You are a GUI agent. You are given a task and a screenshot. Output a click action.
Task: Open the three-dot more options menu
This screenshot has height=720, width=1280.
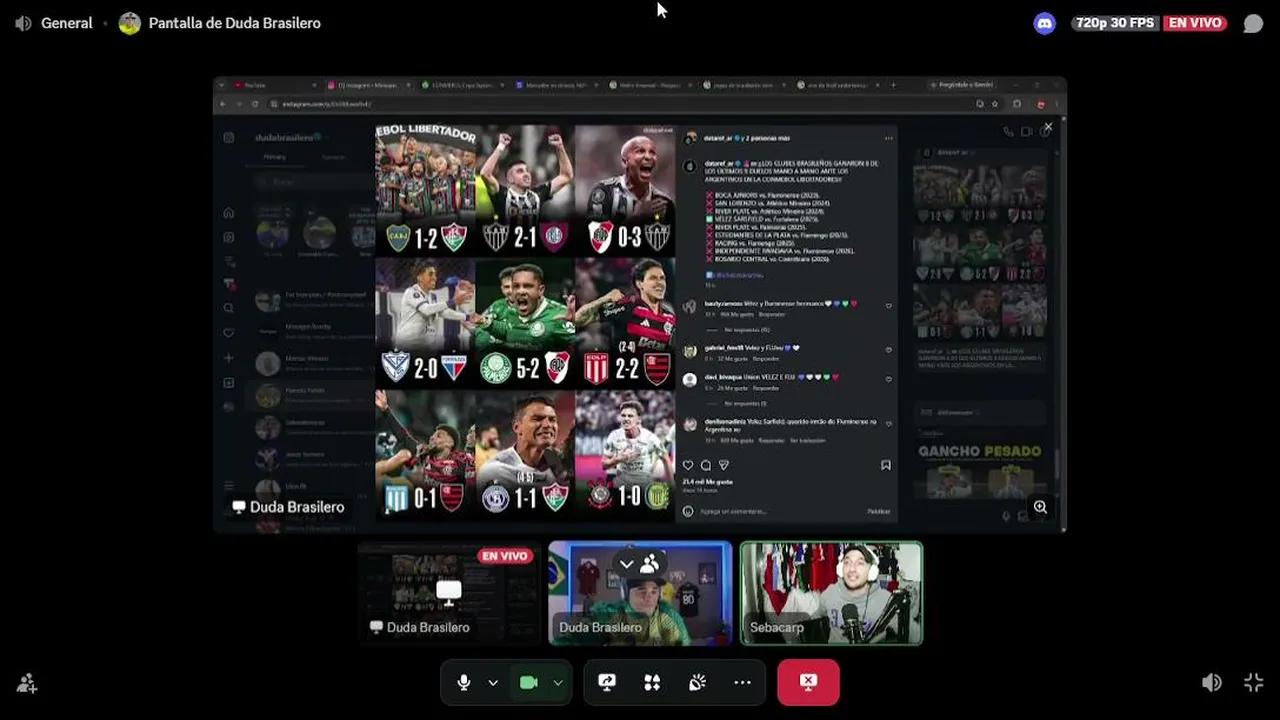[x=742, y=682]
